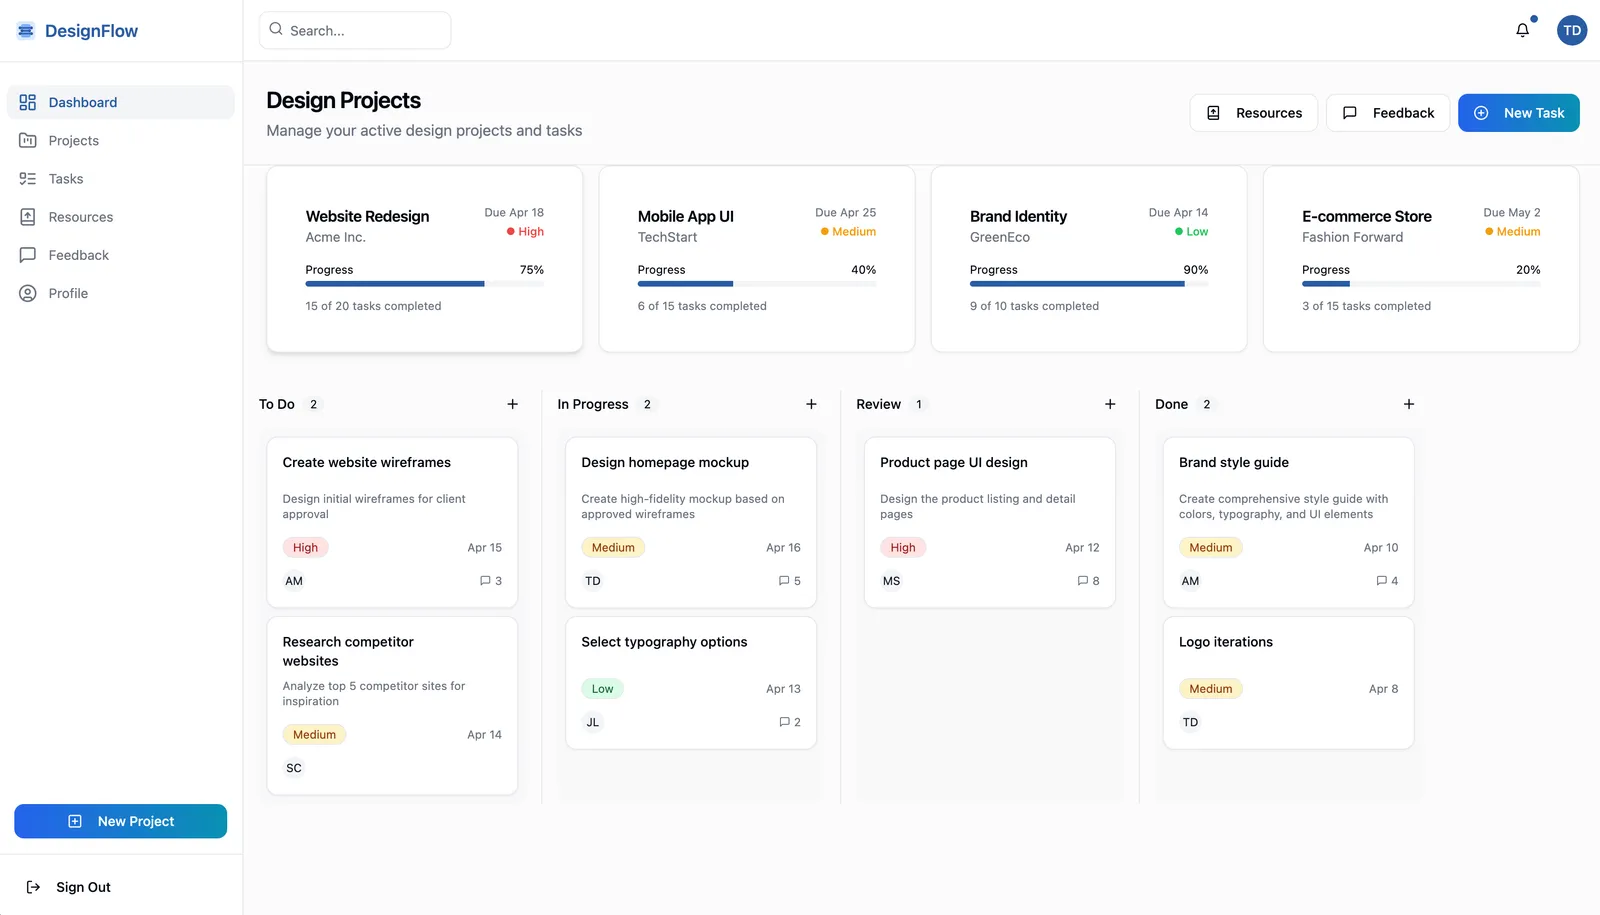Add a task to the Done column
This screenshot has width=1600, height=915.
pos(1409,404)
